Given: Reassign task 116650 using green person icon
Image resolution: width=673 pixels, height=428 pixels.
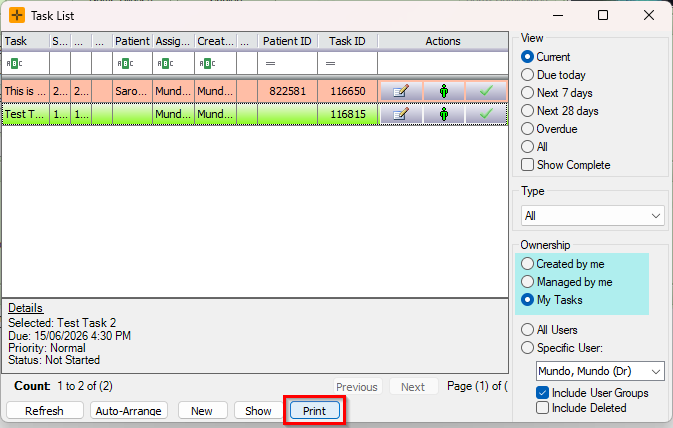Looking at the screenshot, I should pos(444,91).
